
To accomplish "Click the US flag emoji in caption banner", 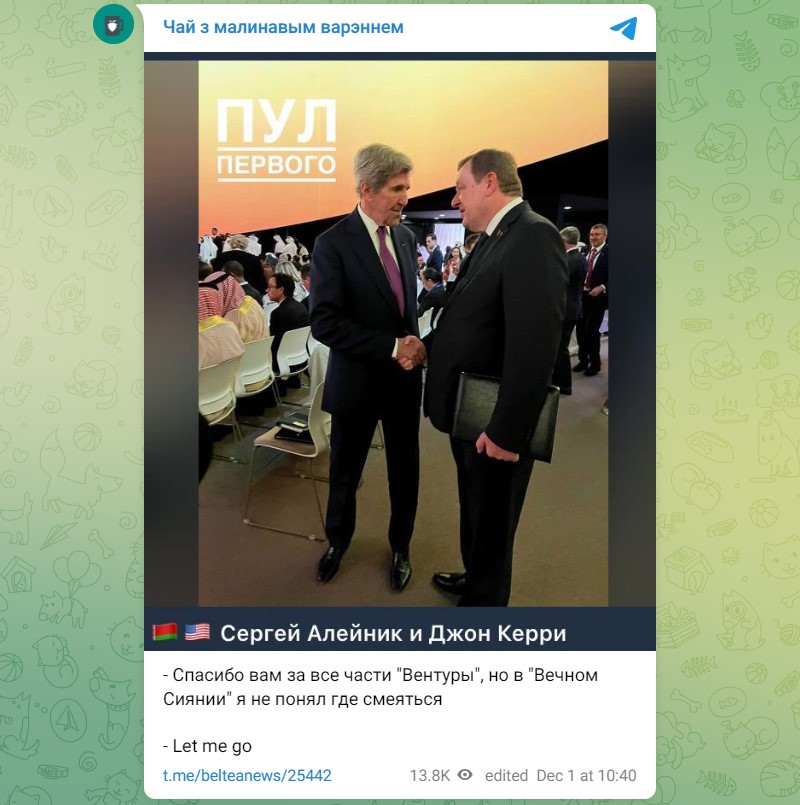I will click(197, 632).
